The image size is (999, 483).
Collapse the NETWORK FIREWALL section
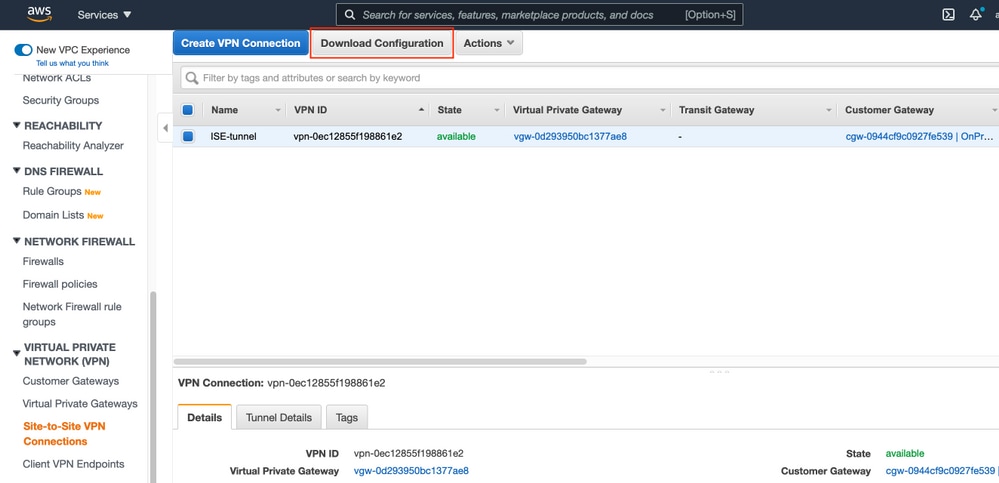point(17,241)
